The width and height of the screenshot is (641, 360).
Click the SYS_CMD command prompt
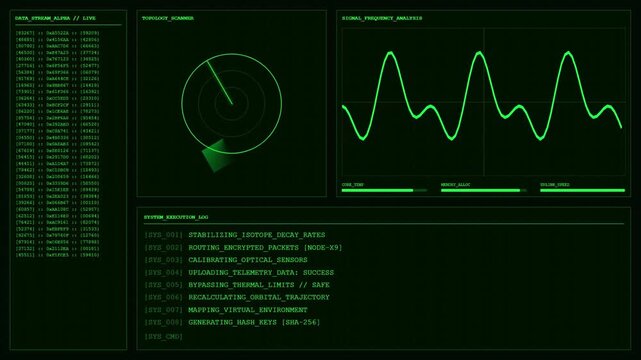pyautogui.click(x=164, y=337)
